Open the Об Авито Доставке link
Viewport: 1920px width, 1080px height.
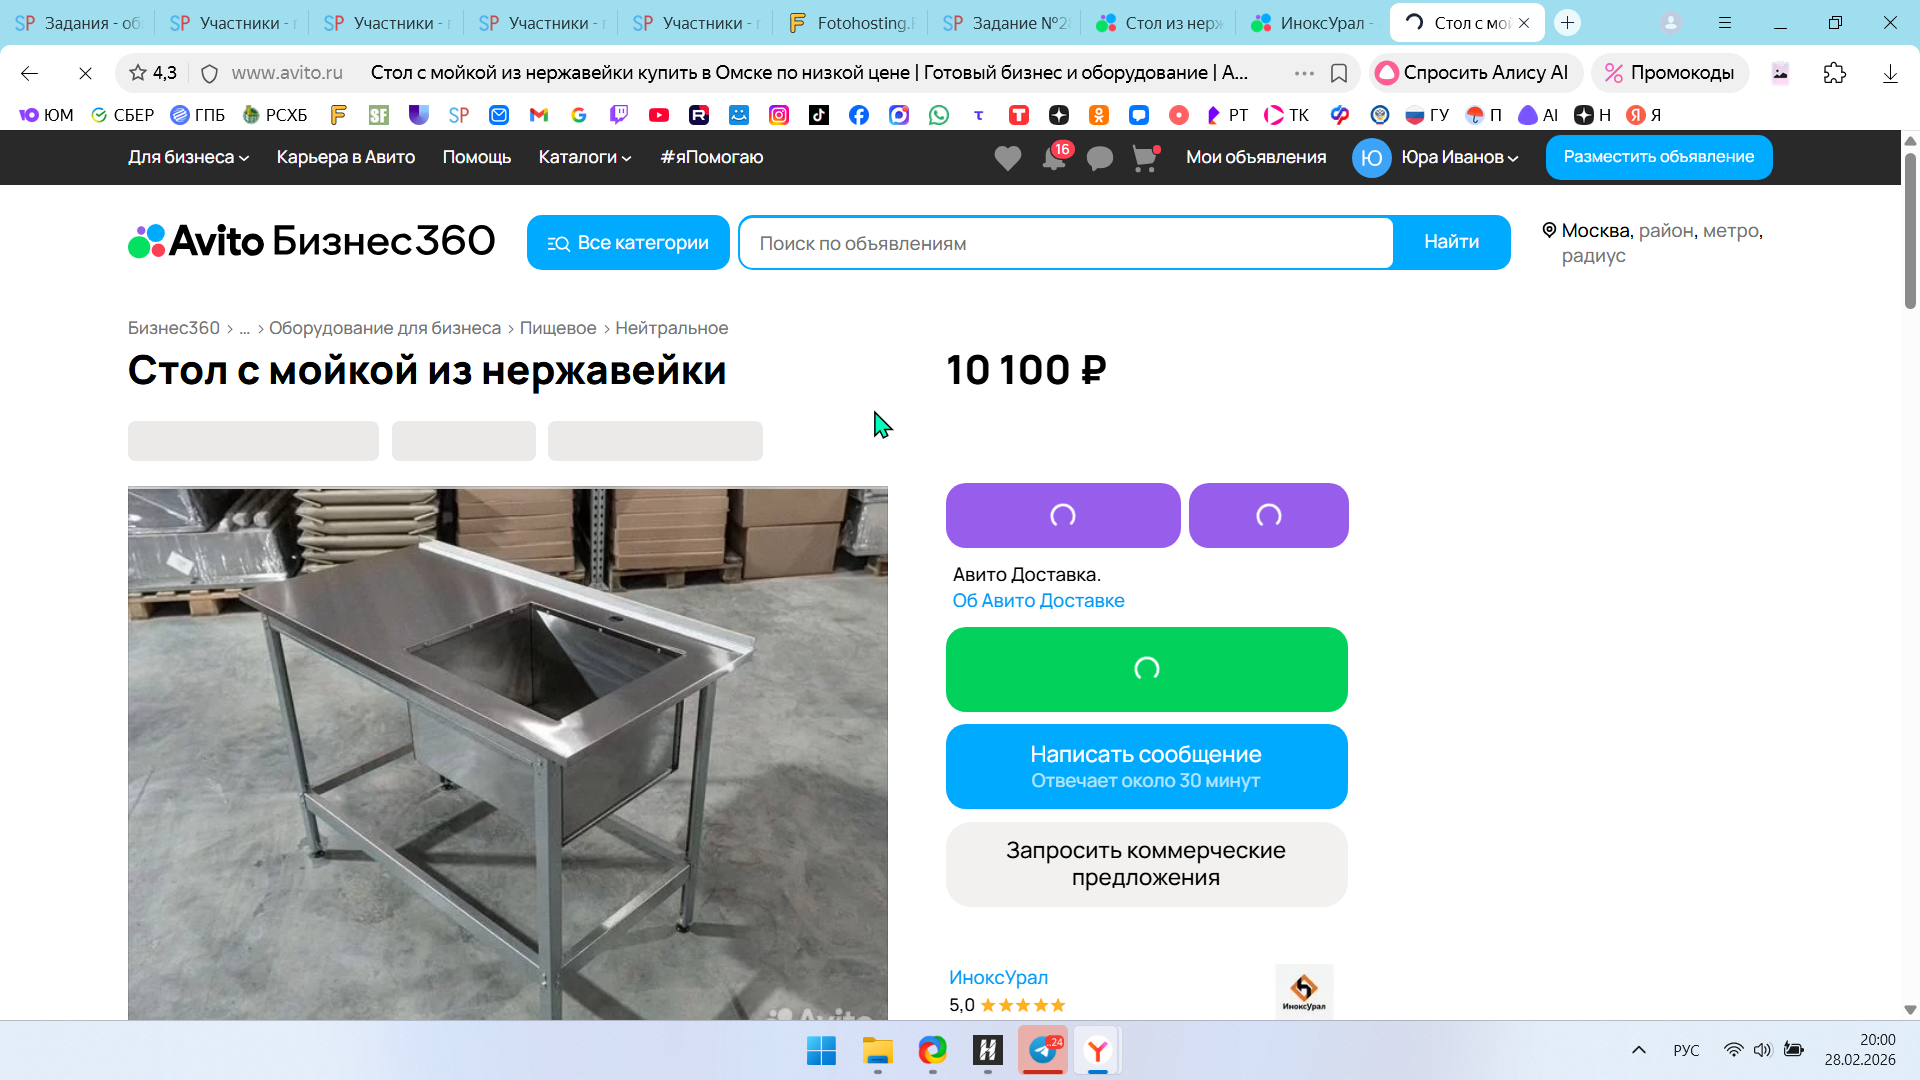pyautogui.click(x=1038, y=601)
